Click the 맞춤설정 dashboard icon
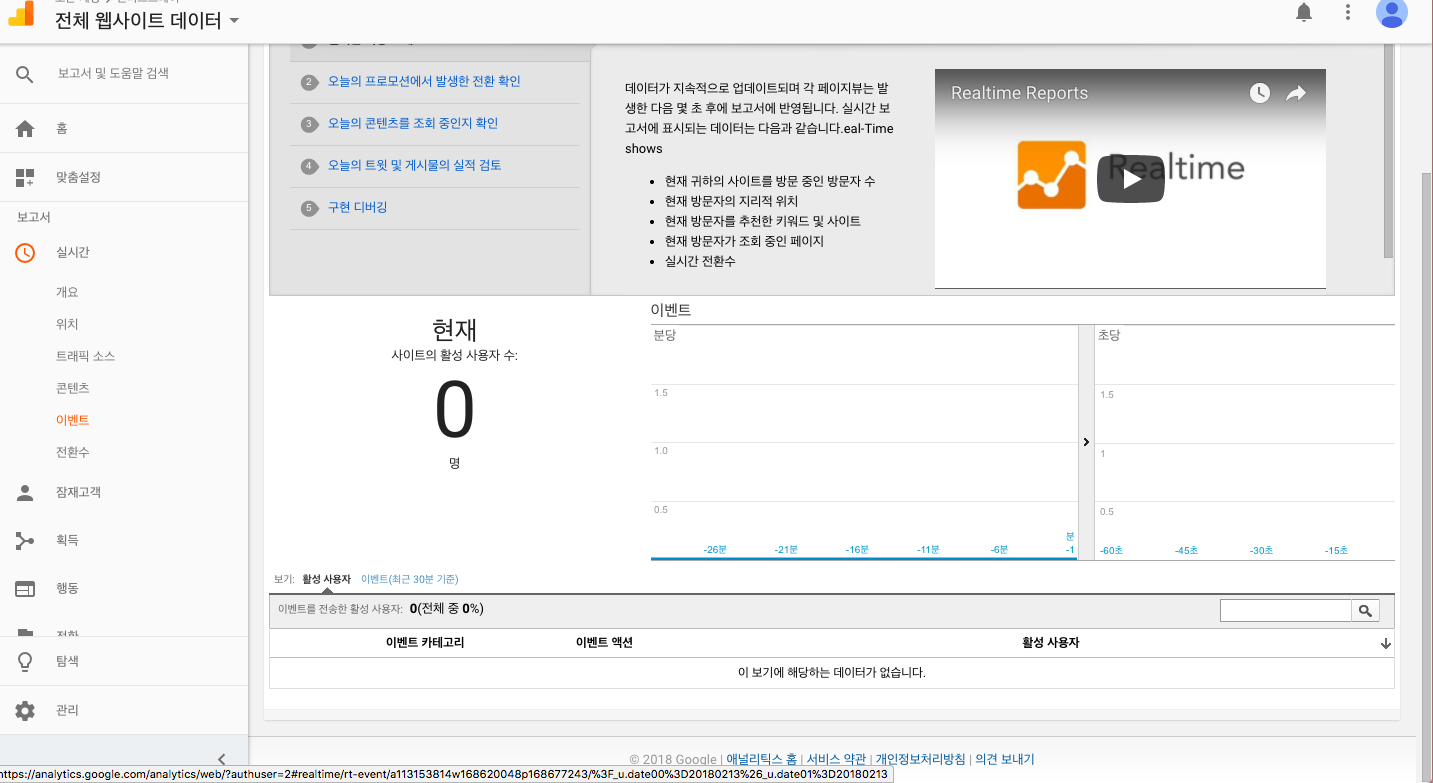The width and height of the screenshot is (1433, 783). point(25,178)
